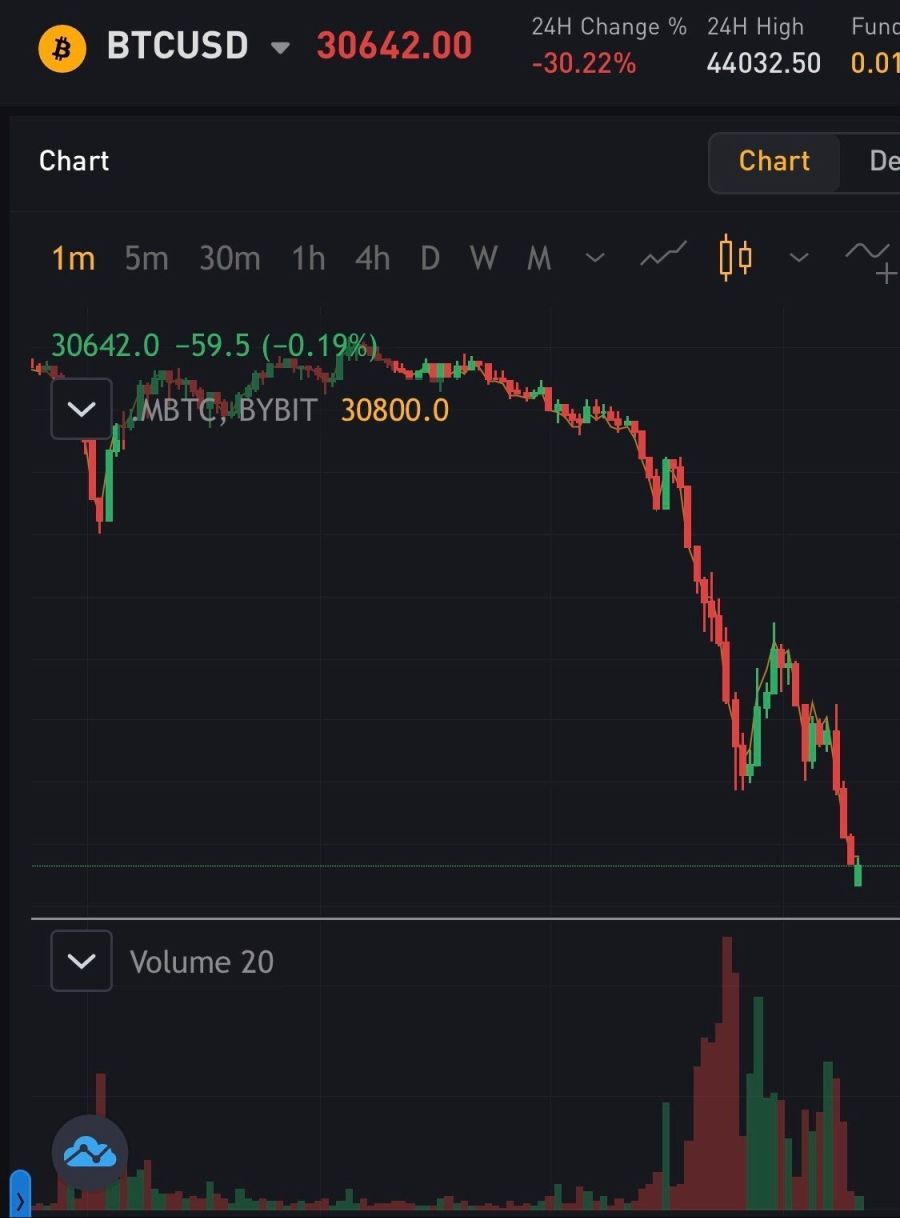
Task: Select the line chart type icon
Action: point(663,257)
